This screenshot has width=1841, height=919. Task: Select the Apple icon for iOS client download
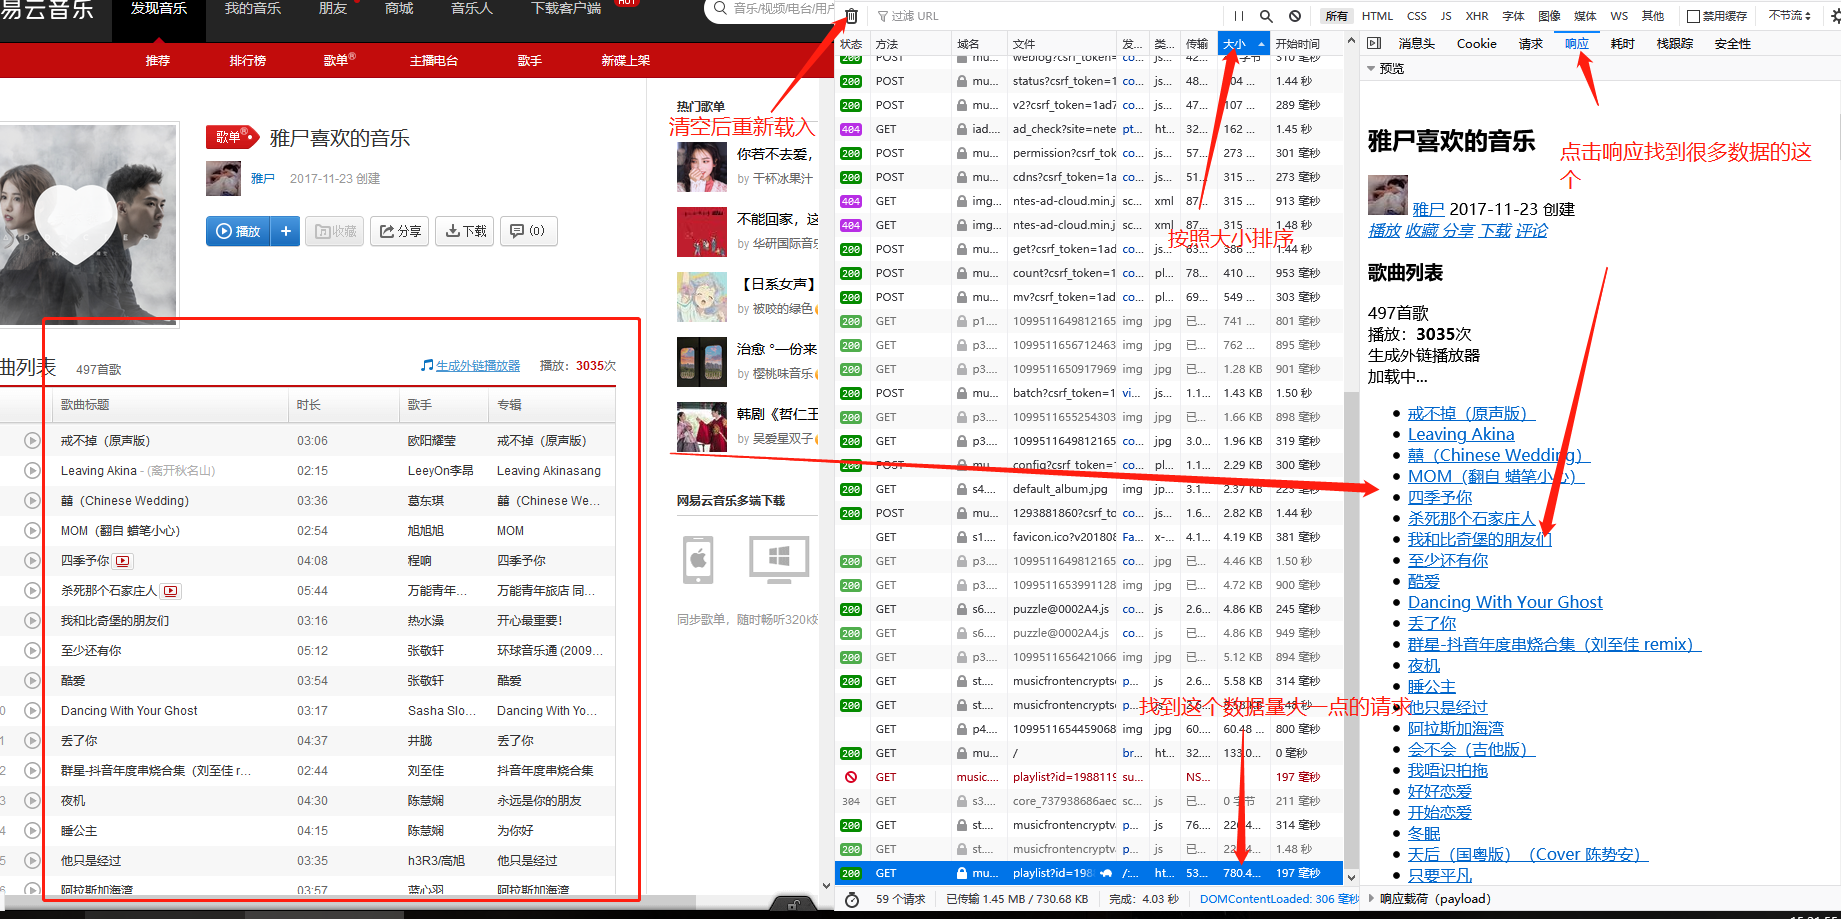(698, 561)
